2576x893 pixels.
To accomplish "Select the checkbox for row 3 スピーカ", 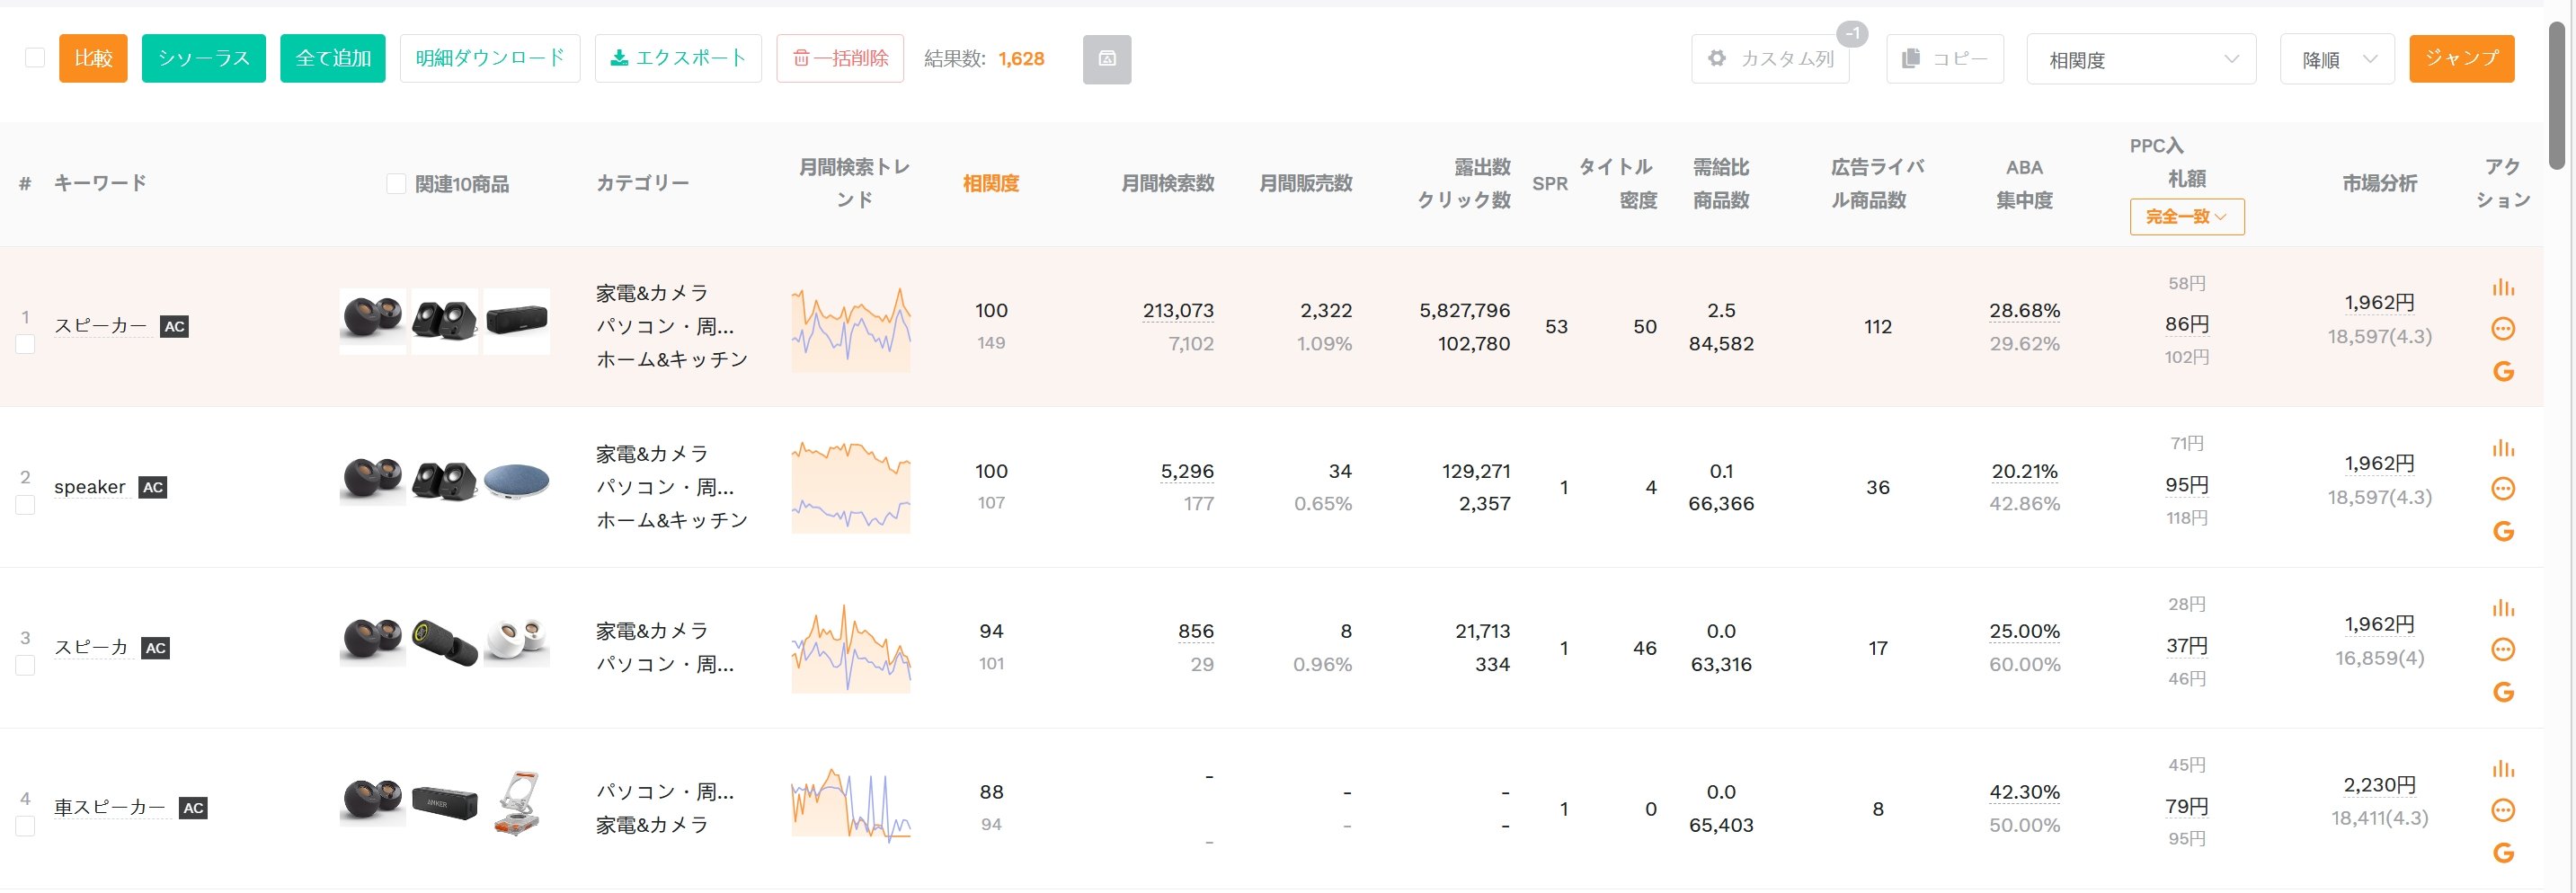I will pyautogui.click(x=25, y=666).
